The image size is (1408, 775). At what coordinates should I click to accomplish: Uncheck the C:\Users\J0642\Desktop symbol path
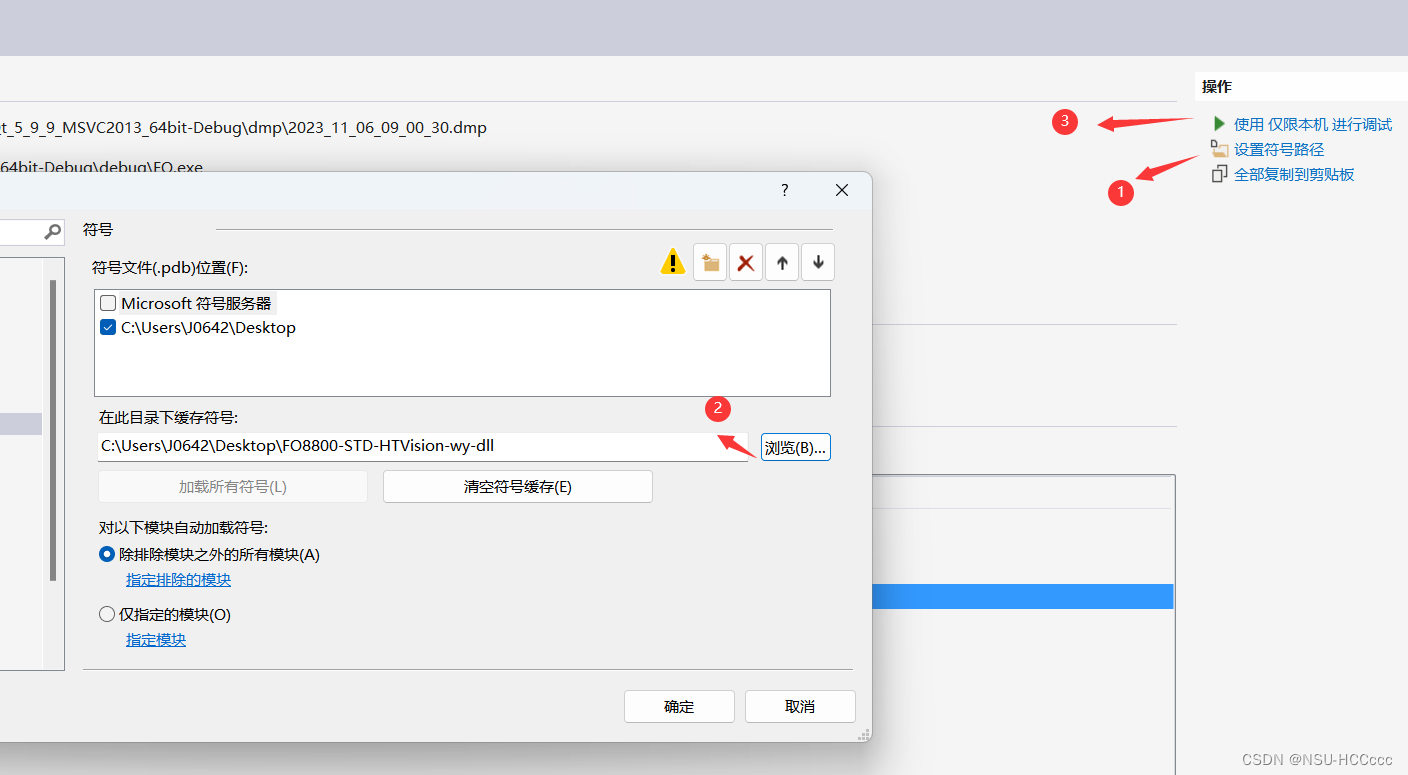click(107, 327)
